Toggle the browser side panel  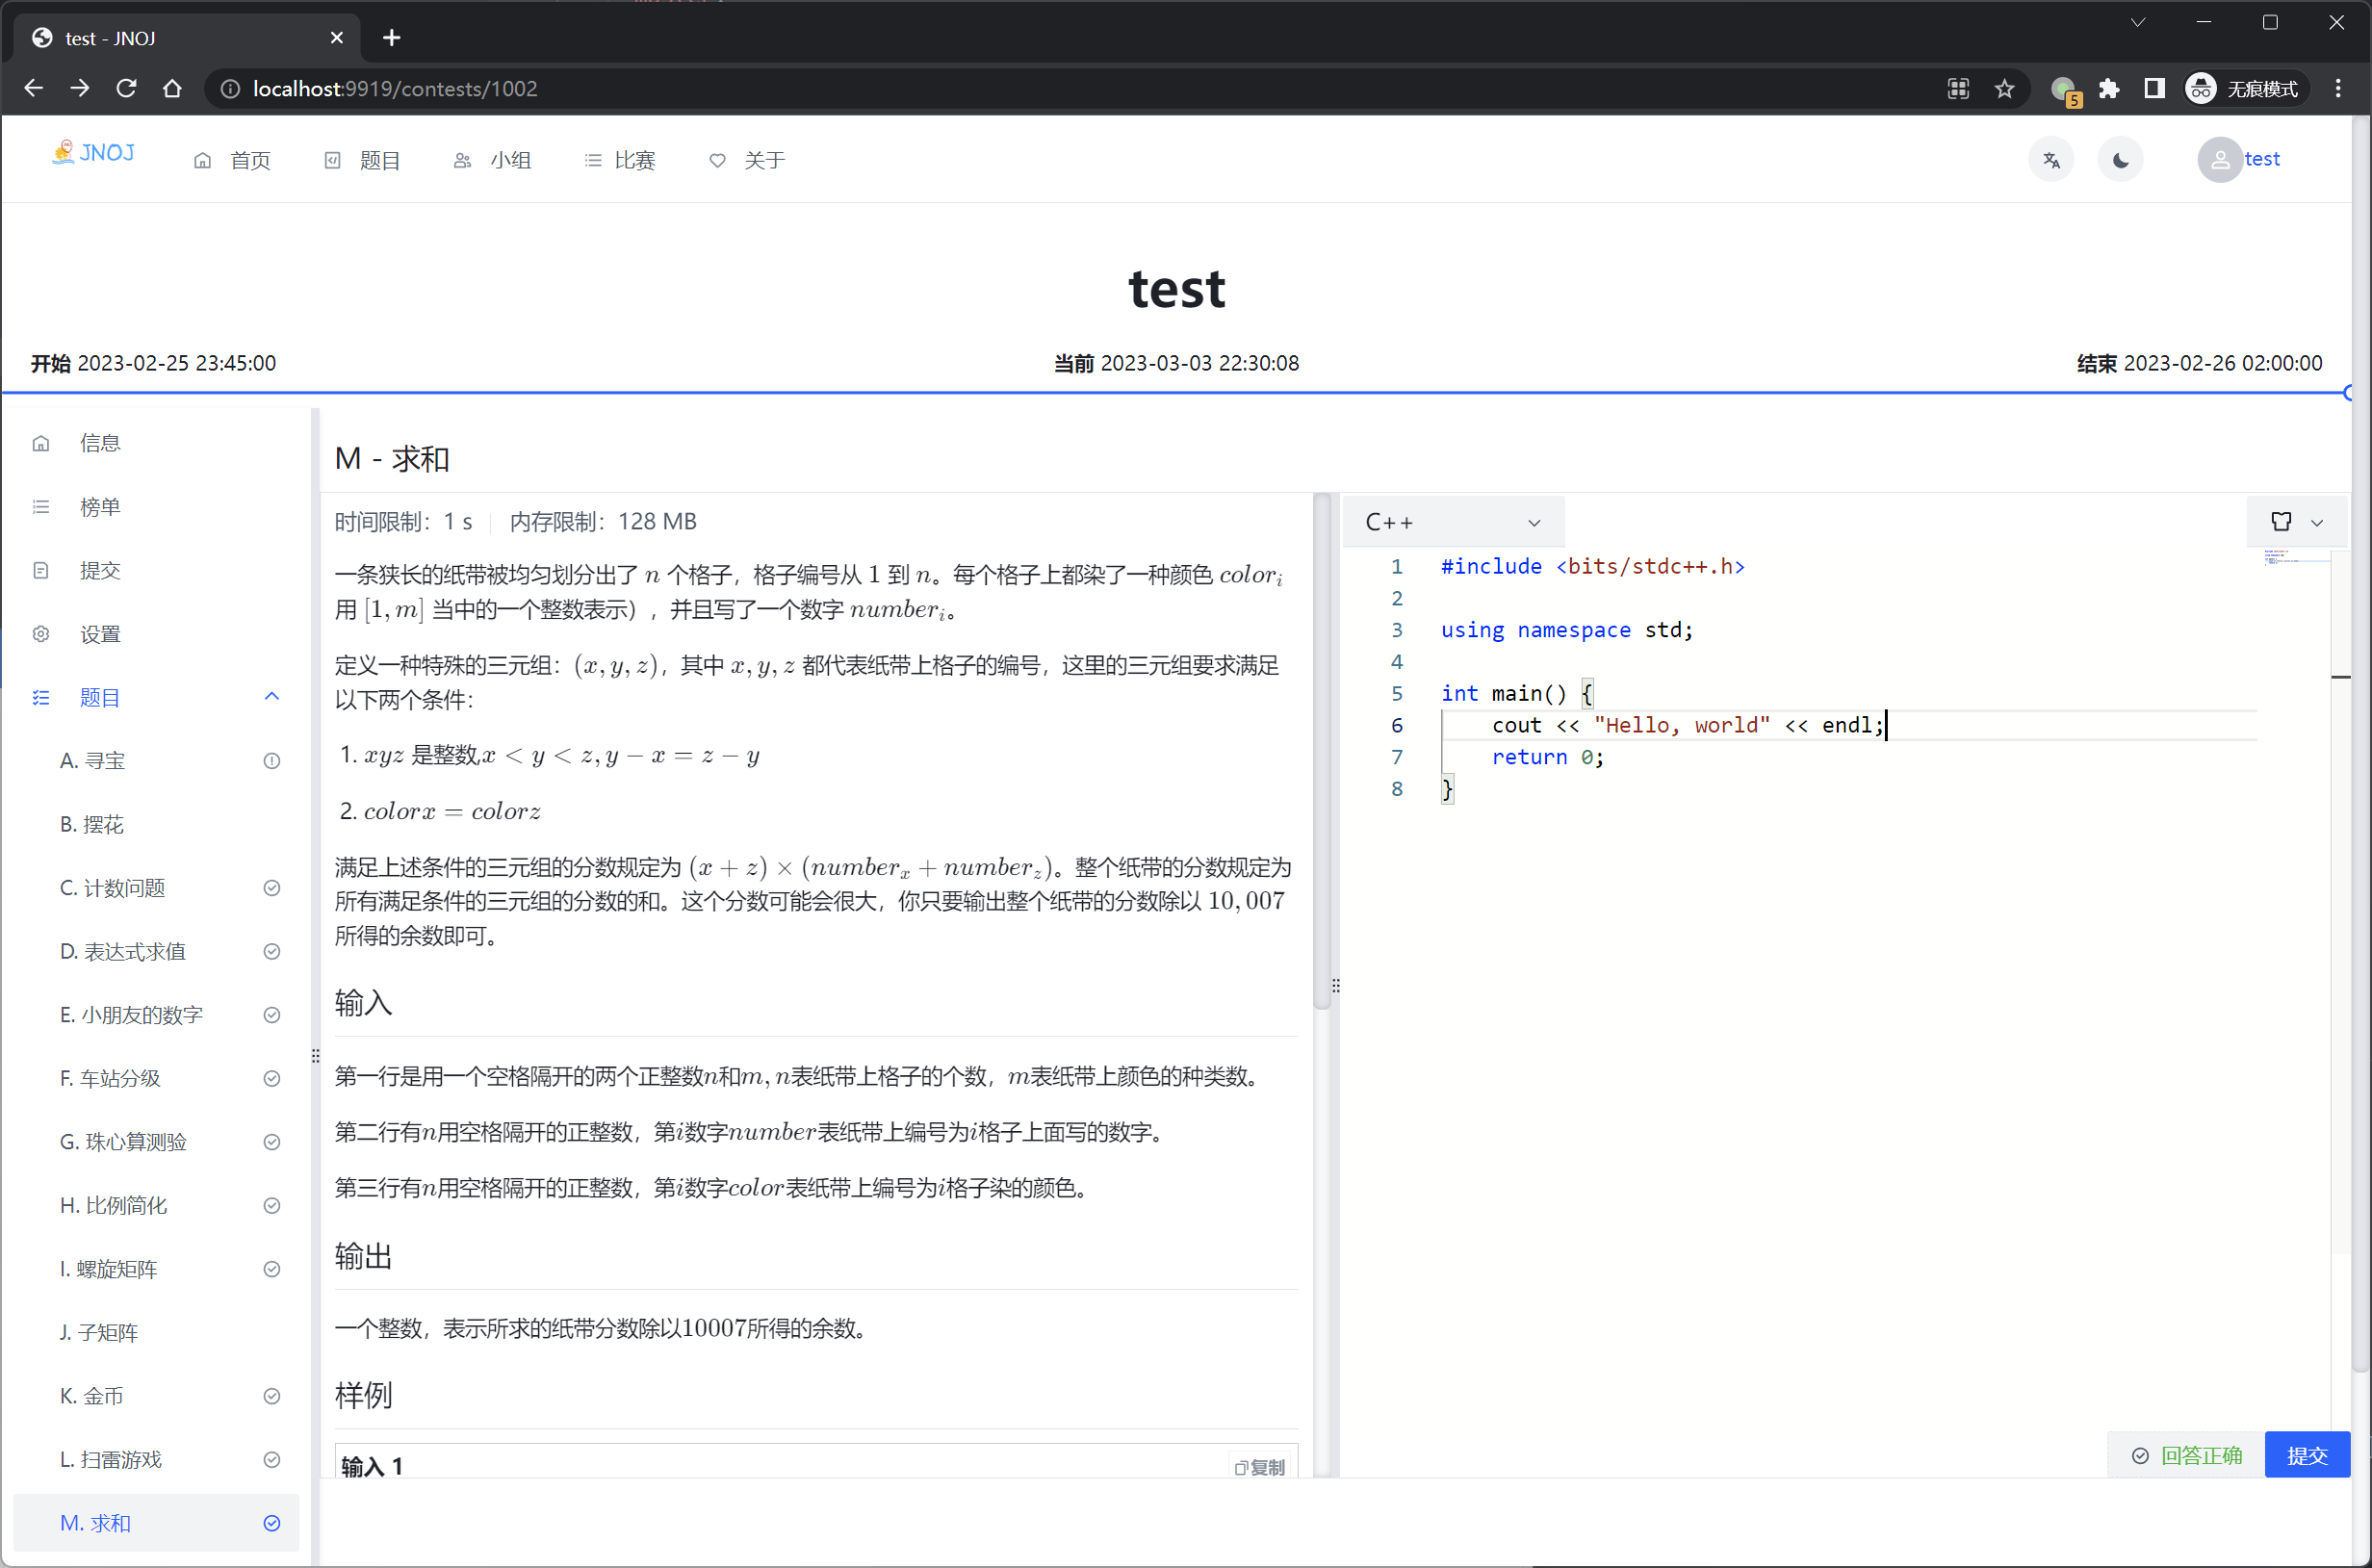coord(2154,89)
